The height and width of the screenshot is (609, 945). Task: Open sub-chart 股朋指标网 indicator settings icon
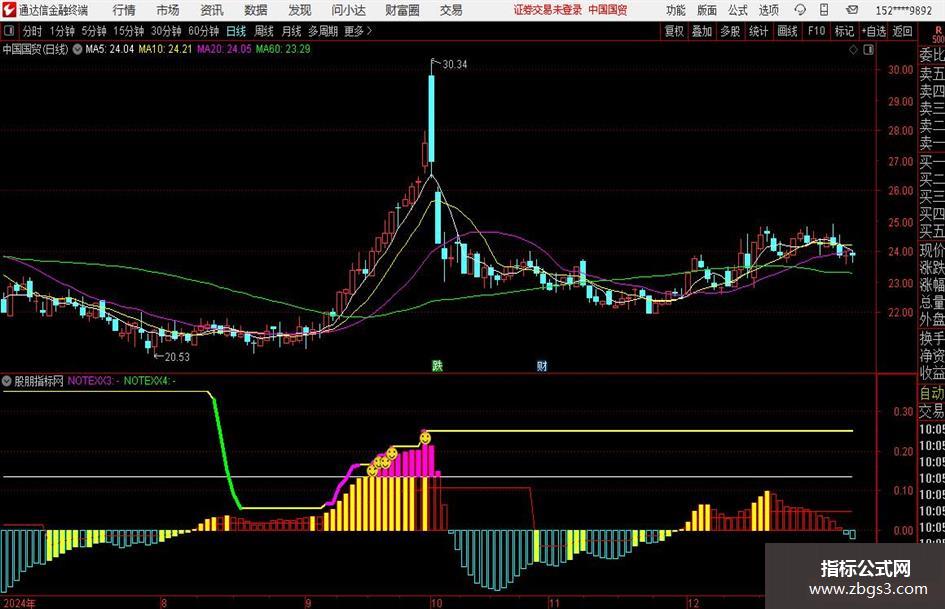click(7, 381)
